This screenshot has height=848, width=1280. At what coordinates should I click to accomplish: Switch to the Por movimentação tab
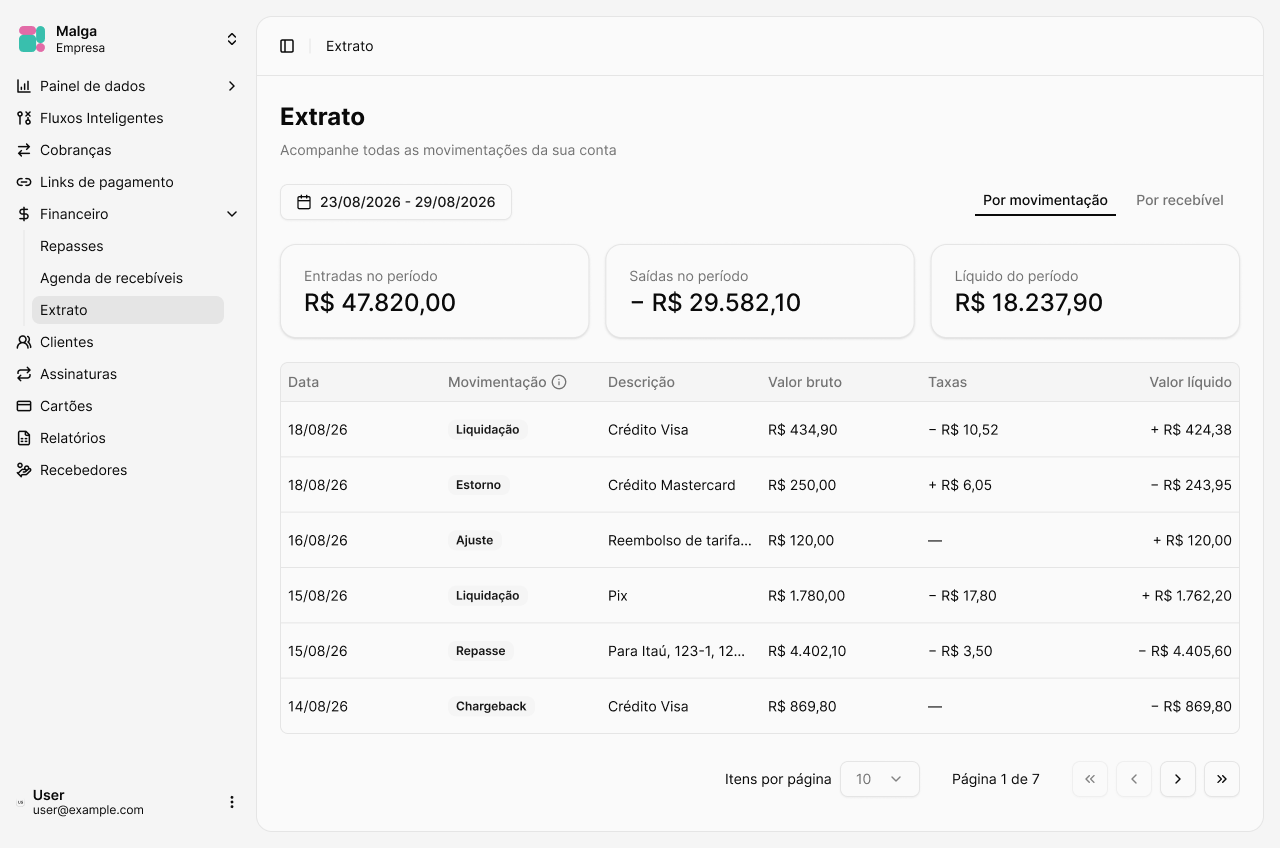pyautogui.click(x=1045, y=200)
